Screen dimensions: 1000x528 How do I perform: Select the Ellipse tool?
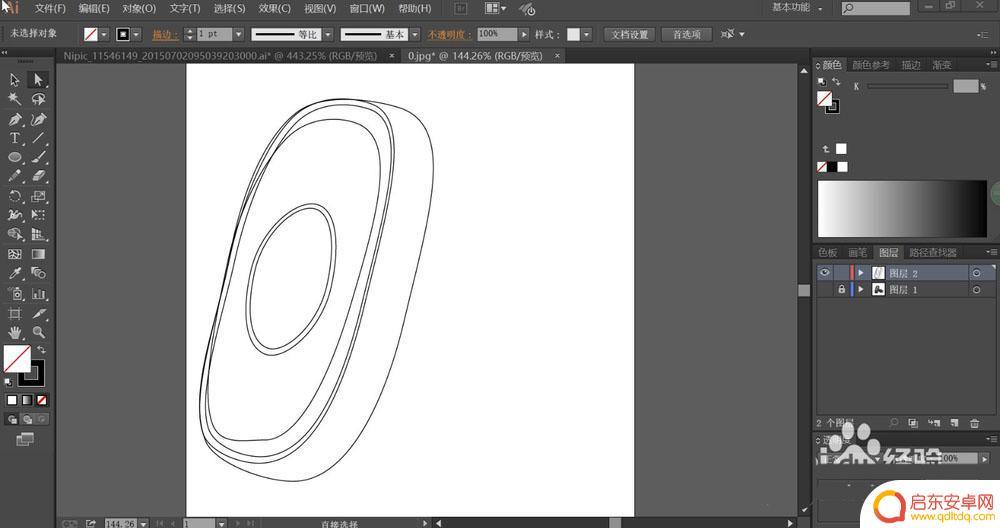15,157
